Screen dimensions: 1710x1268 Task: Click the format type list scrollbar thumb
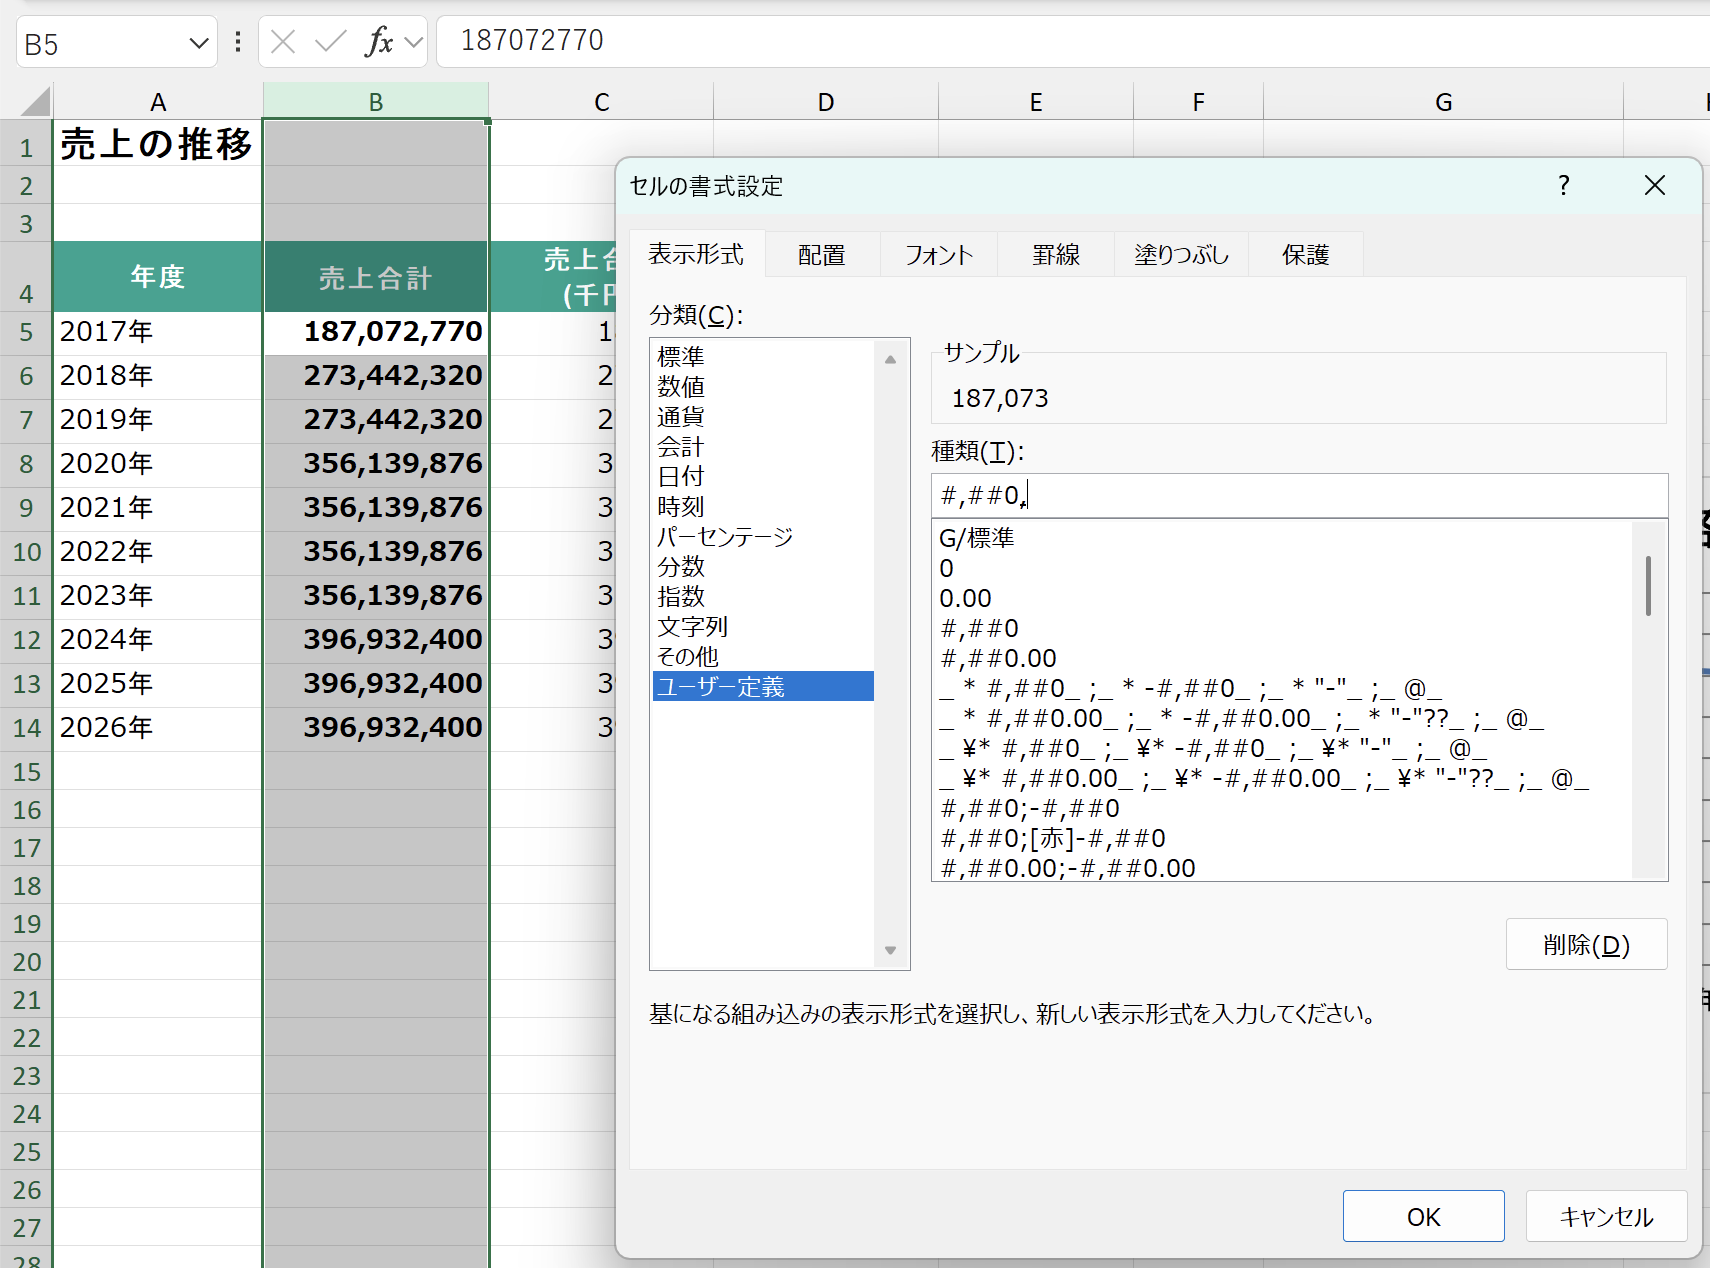click(1648, 585)
